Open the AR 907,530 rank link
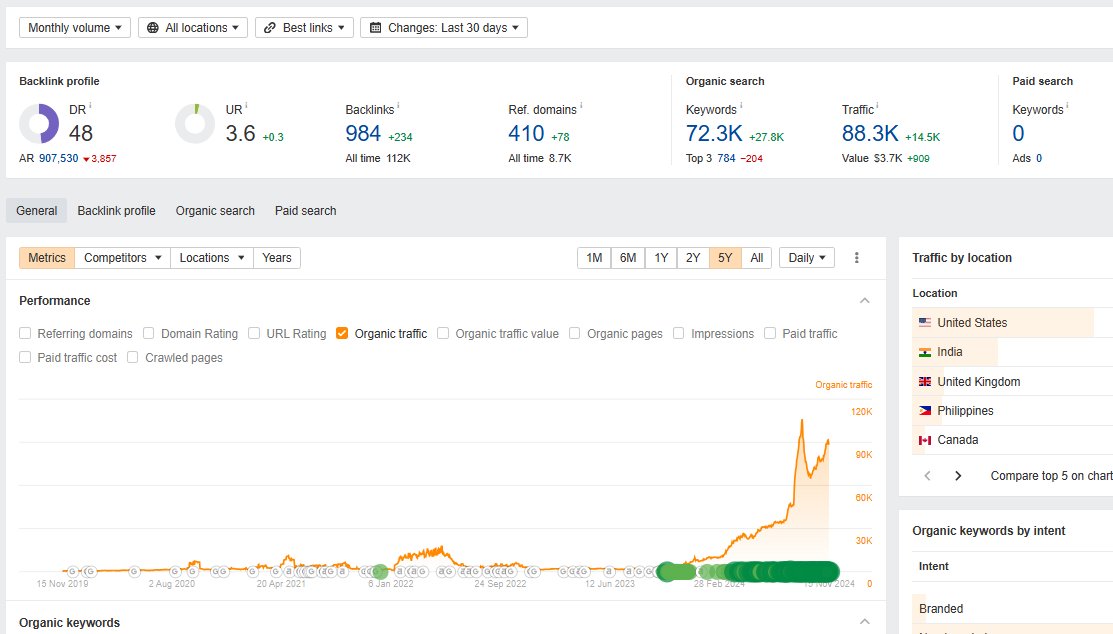 tap(58, 158)
